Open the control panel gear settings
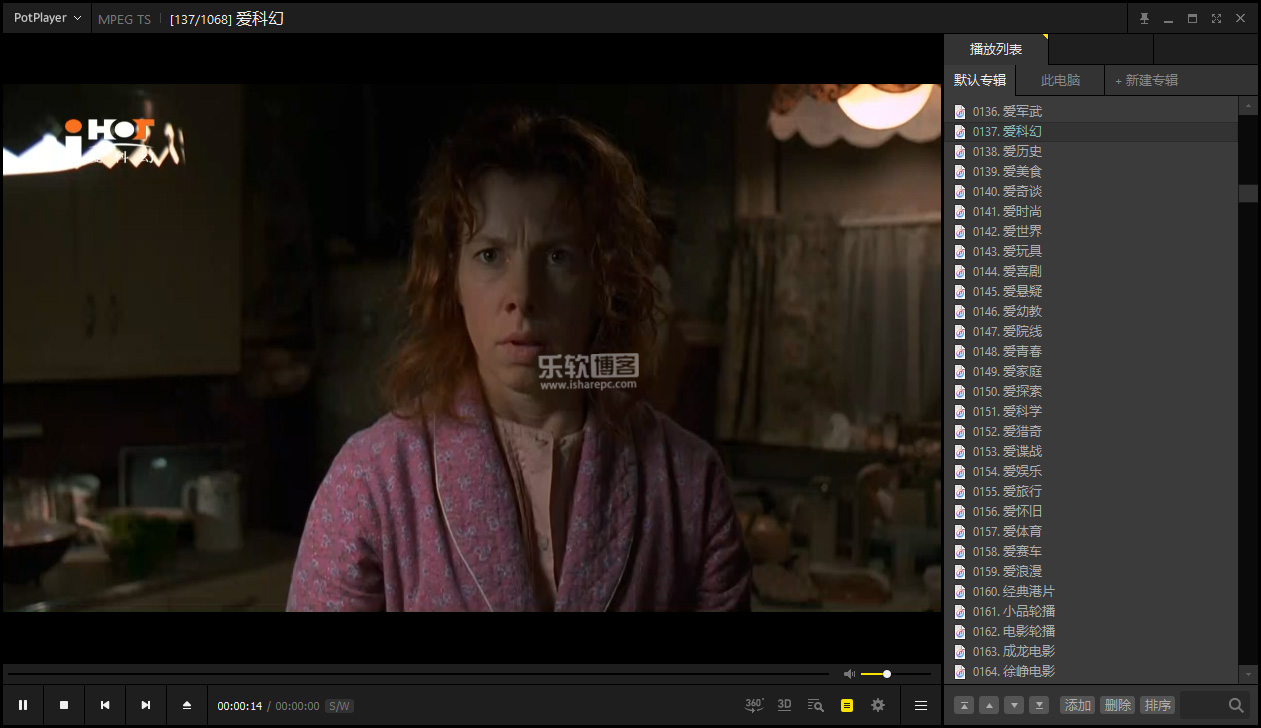The image size is (1261, 728). pyautogui.click(x=878, y=705)
